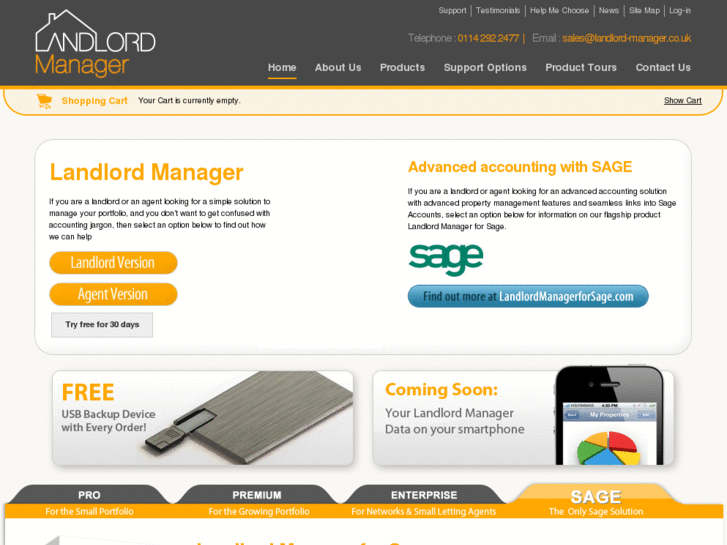Click the sales@landlord-manager.co.uk email link
Screen dimensions: 727x545
[x=626, y=38]
